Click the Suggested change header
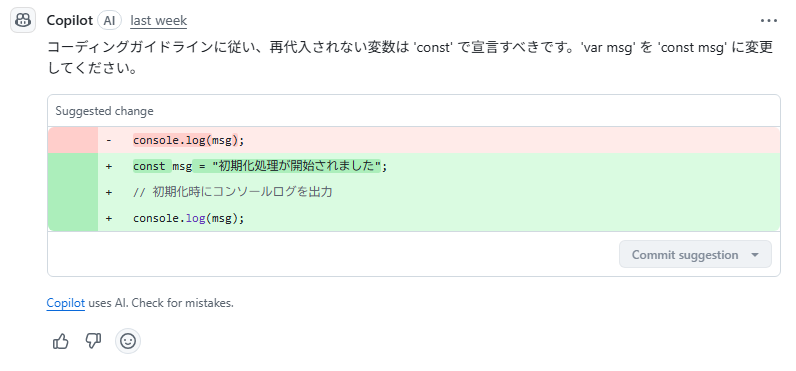Screen dimensions: 796x371 click(105, 111)
